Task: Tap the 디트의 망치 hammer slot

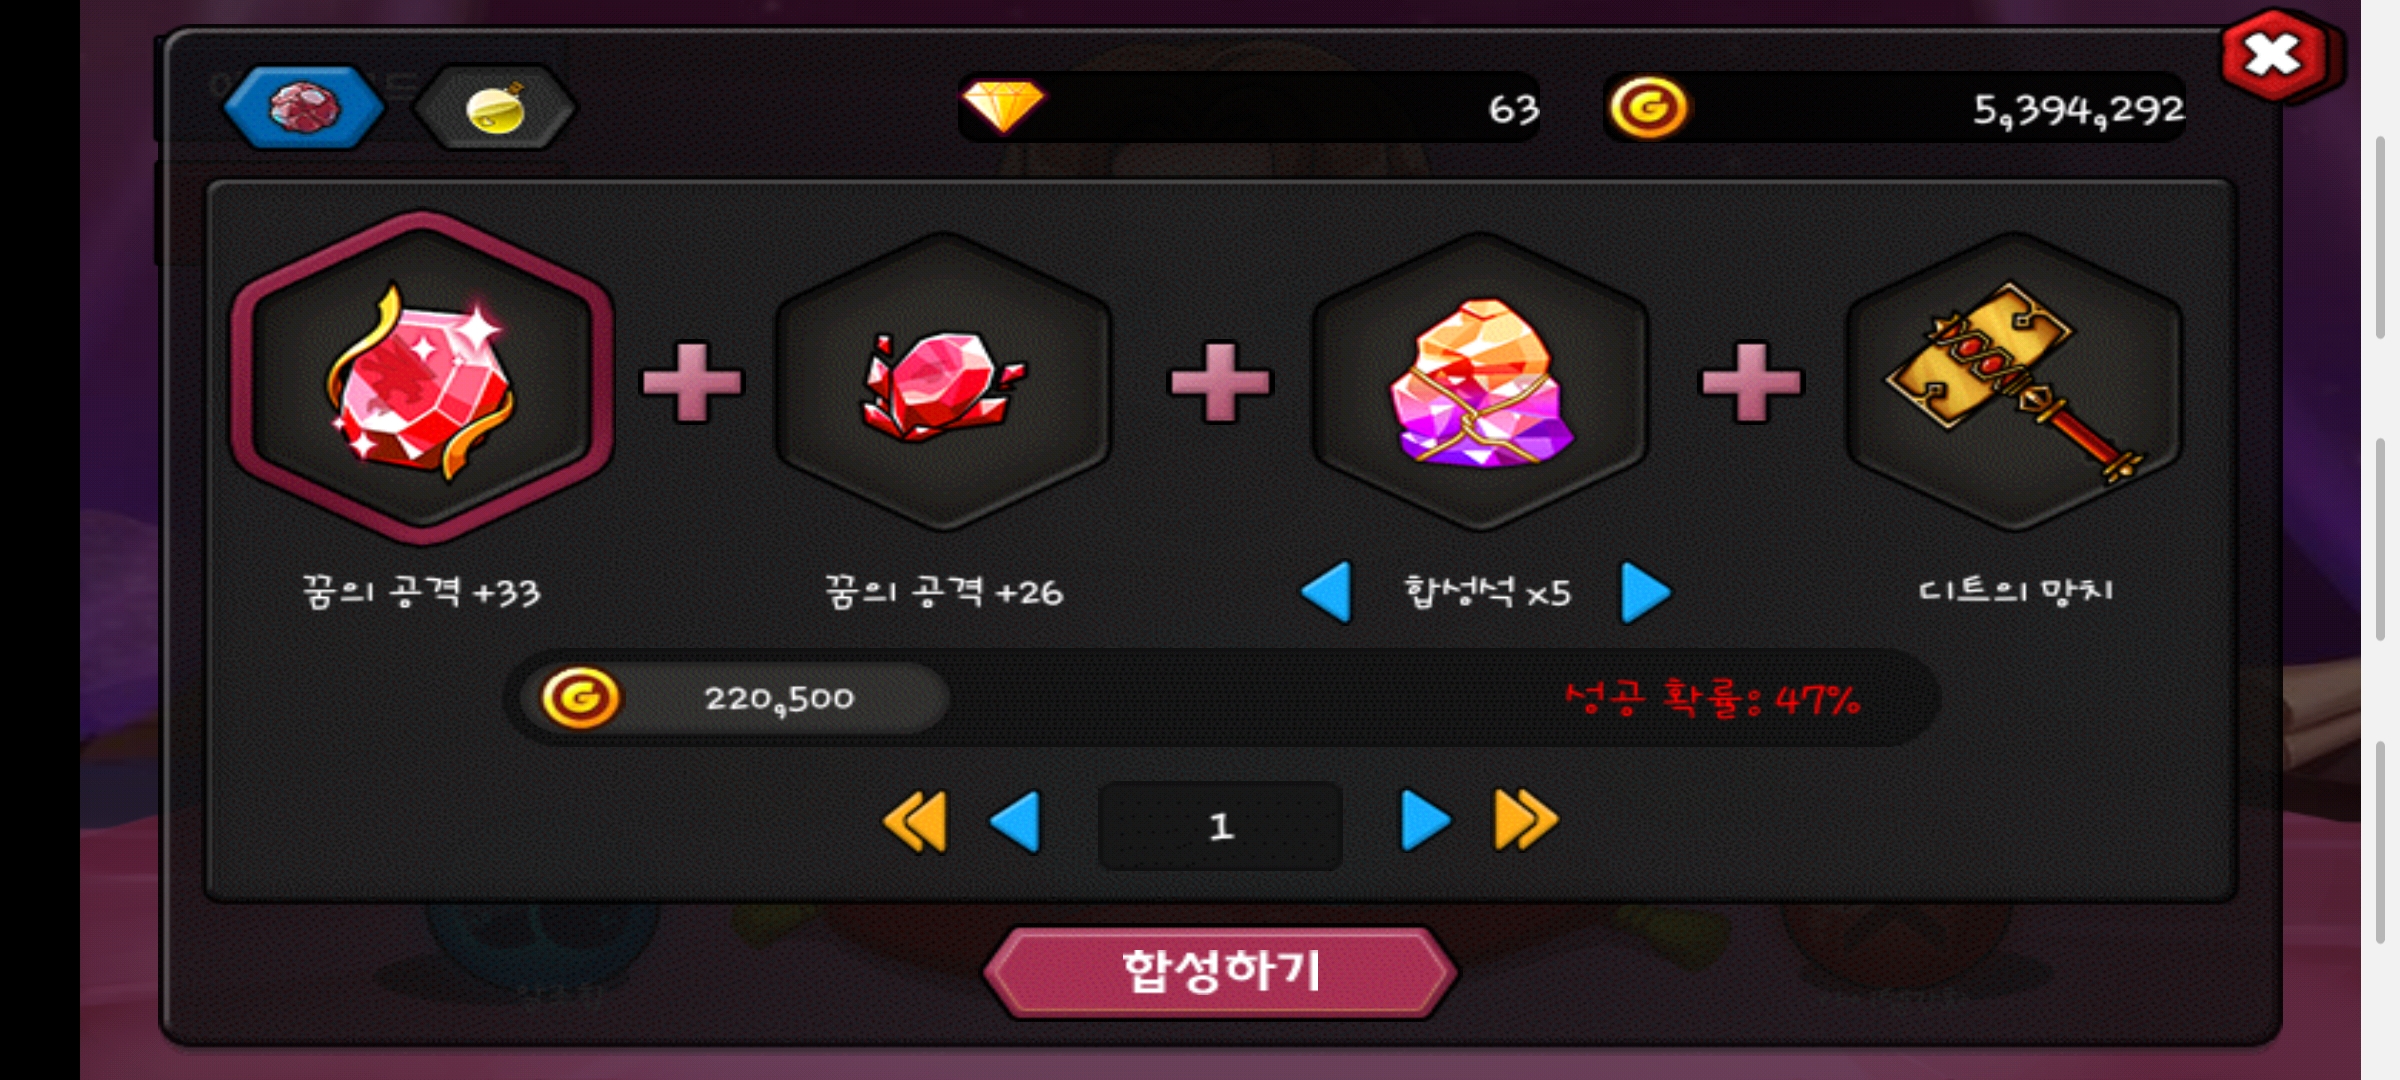Action: 2013,382
